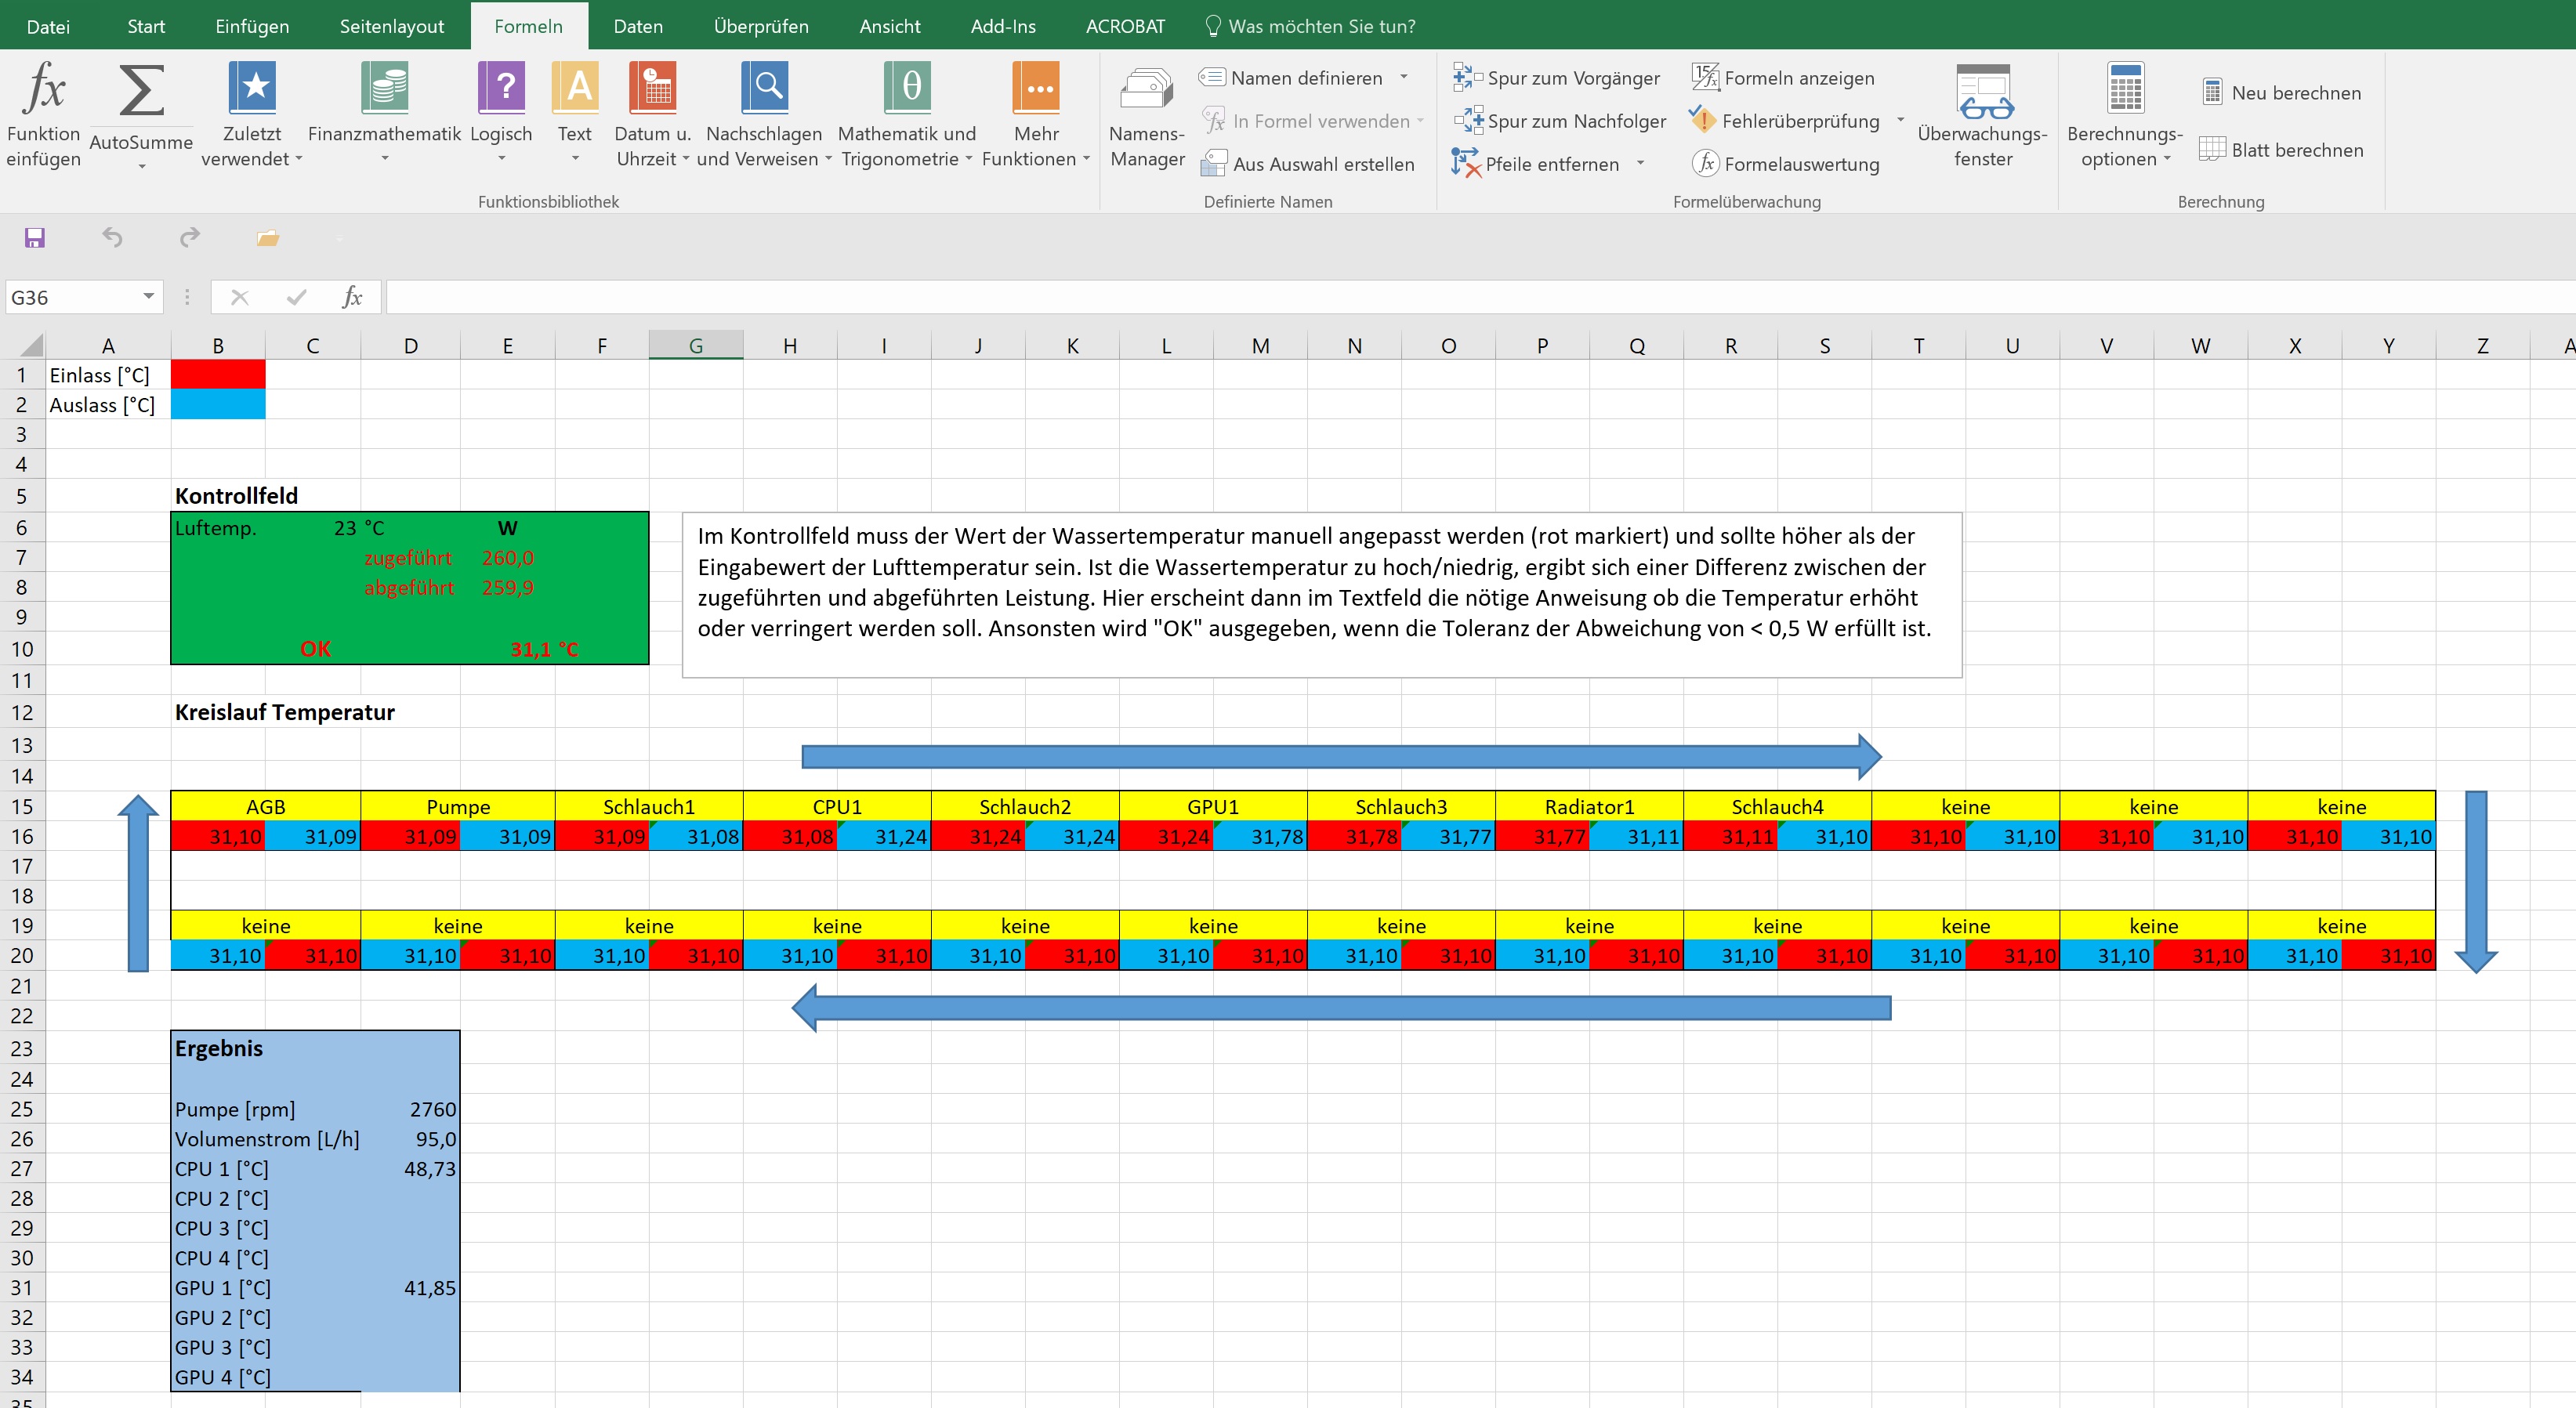2576x1408 pixels.
Task: Expand the Namen definieren dropdown arrow
Action: coord(1404,77)
